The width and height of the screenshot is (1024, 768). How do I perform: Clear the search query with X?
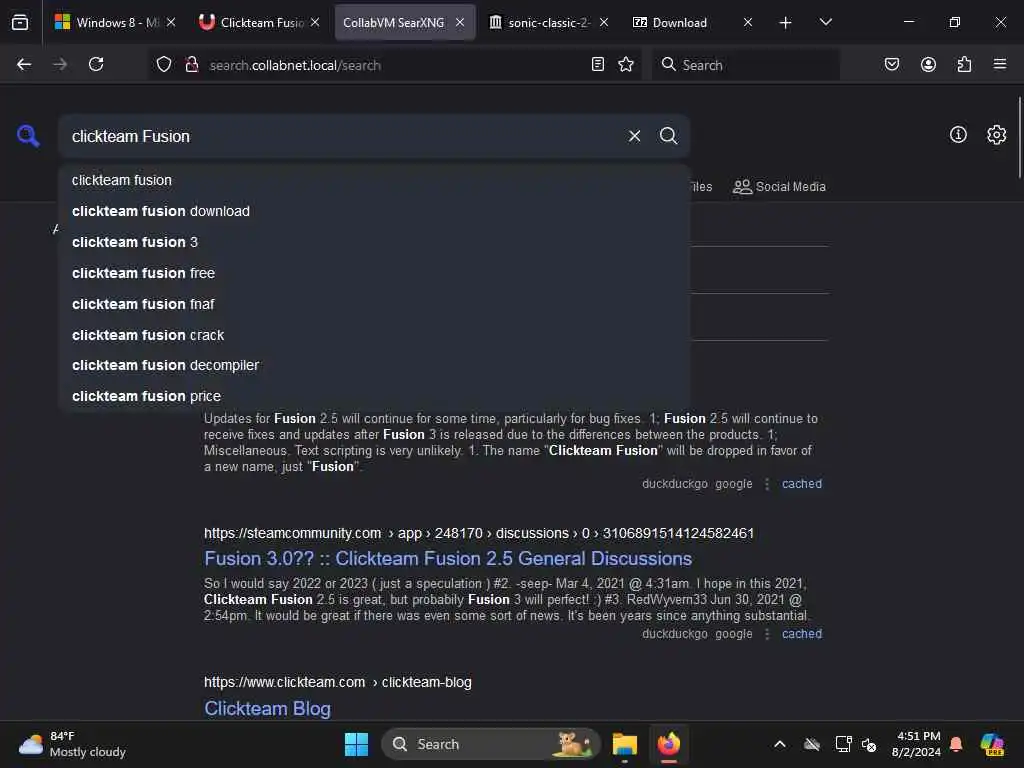[635, 136]
